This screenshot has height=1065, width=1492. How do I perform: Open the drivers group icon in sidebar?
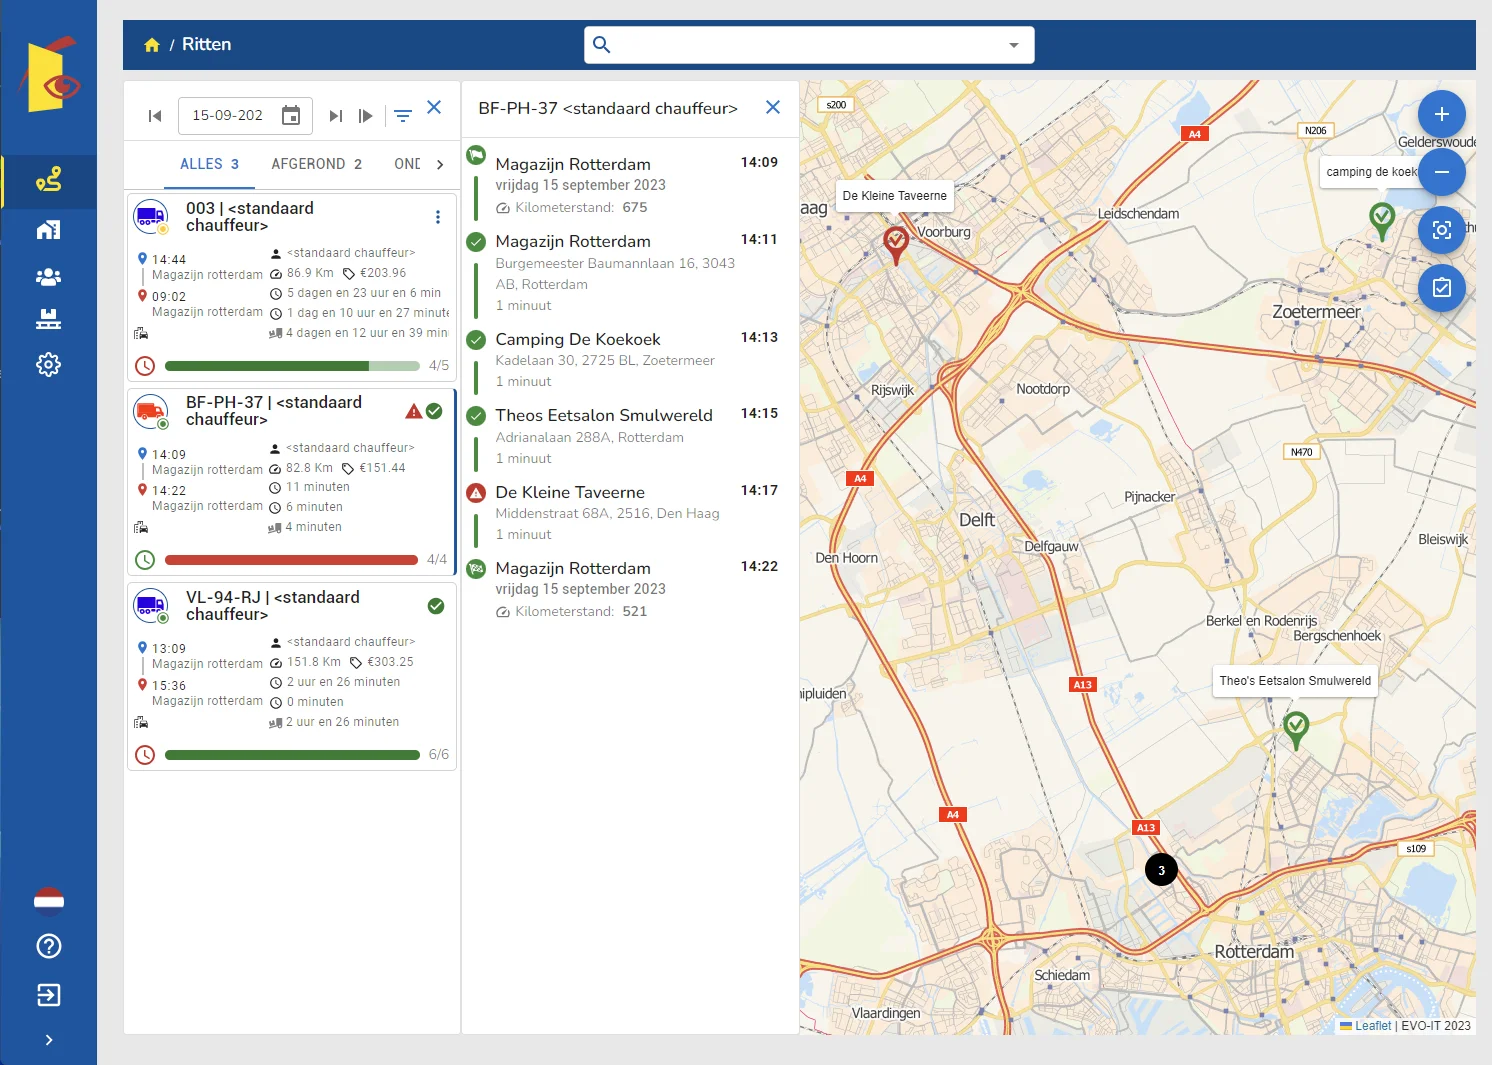(x=48, y=277)
